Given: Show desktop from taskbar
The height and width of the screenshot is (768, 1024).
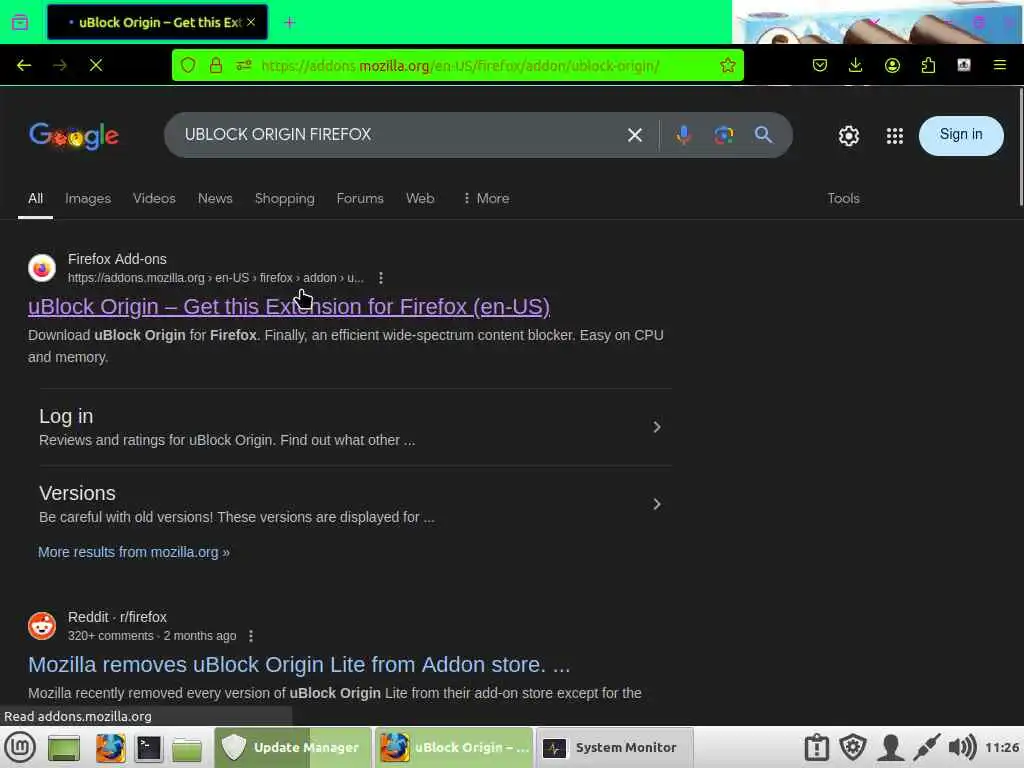Looking at the screenshot, I should tap(64, 748).
